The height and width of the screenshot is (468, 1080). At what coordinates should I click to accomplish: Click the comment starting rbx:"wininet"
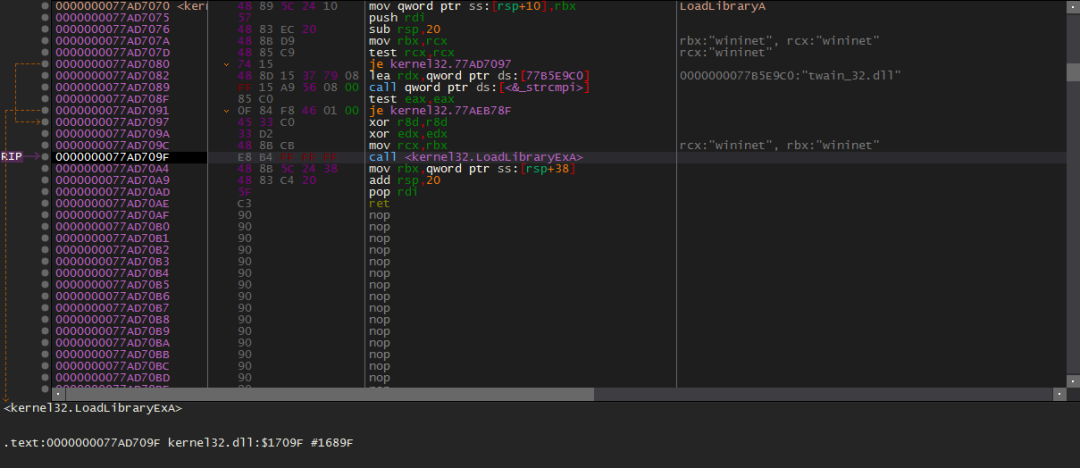pyautogui.click(x=779, y=41)
